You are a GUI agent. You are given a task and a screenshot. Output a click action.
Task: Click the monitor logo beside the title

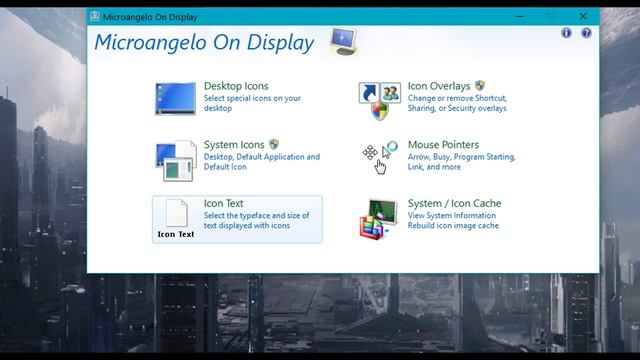pos(344,42)
